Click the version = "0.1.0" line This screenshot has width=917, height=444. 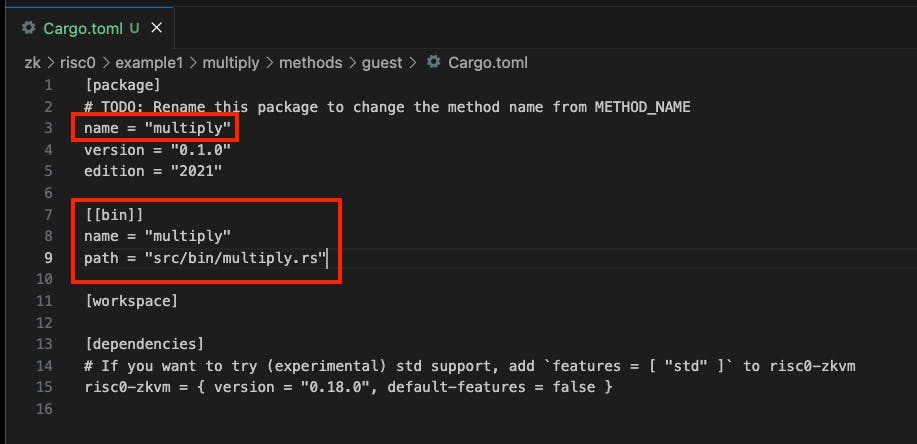click(157, 150)
